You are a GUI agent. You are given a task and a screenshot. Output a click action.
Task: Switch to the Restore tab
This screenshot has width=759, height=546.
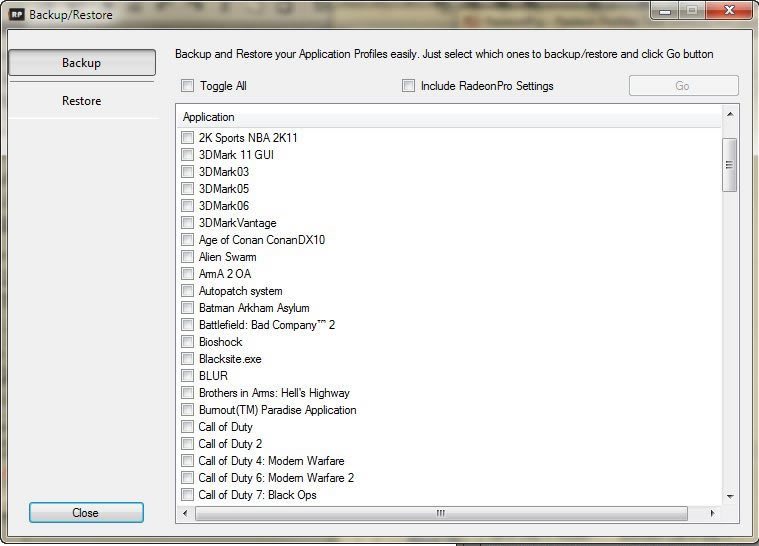[82, 101]
